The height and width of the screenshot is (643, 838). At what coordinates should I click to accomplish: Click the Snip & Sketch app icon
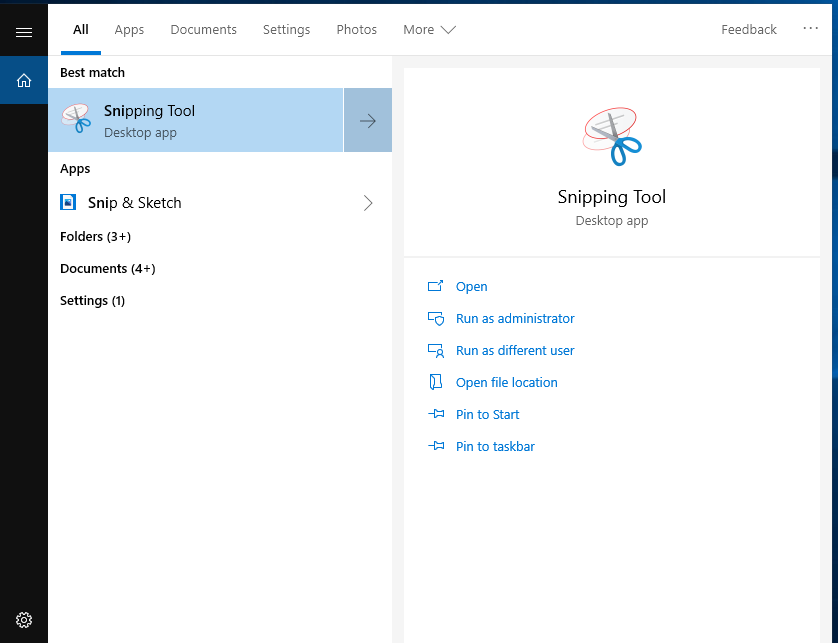coord(68,202)
